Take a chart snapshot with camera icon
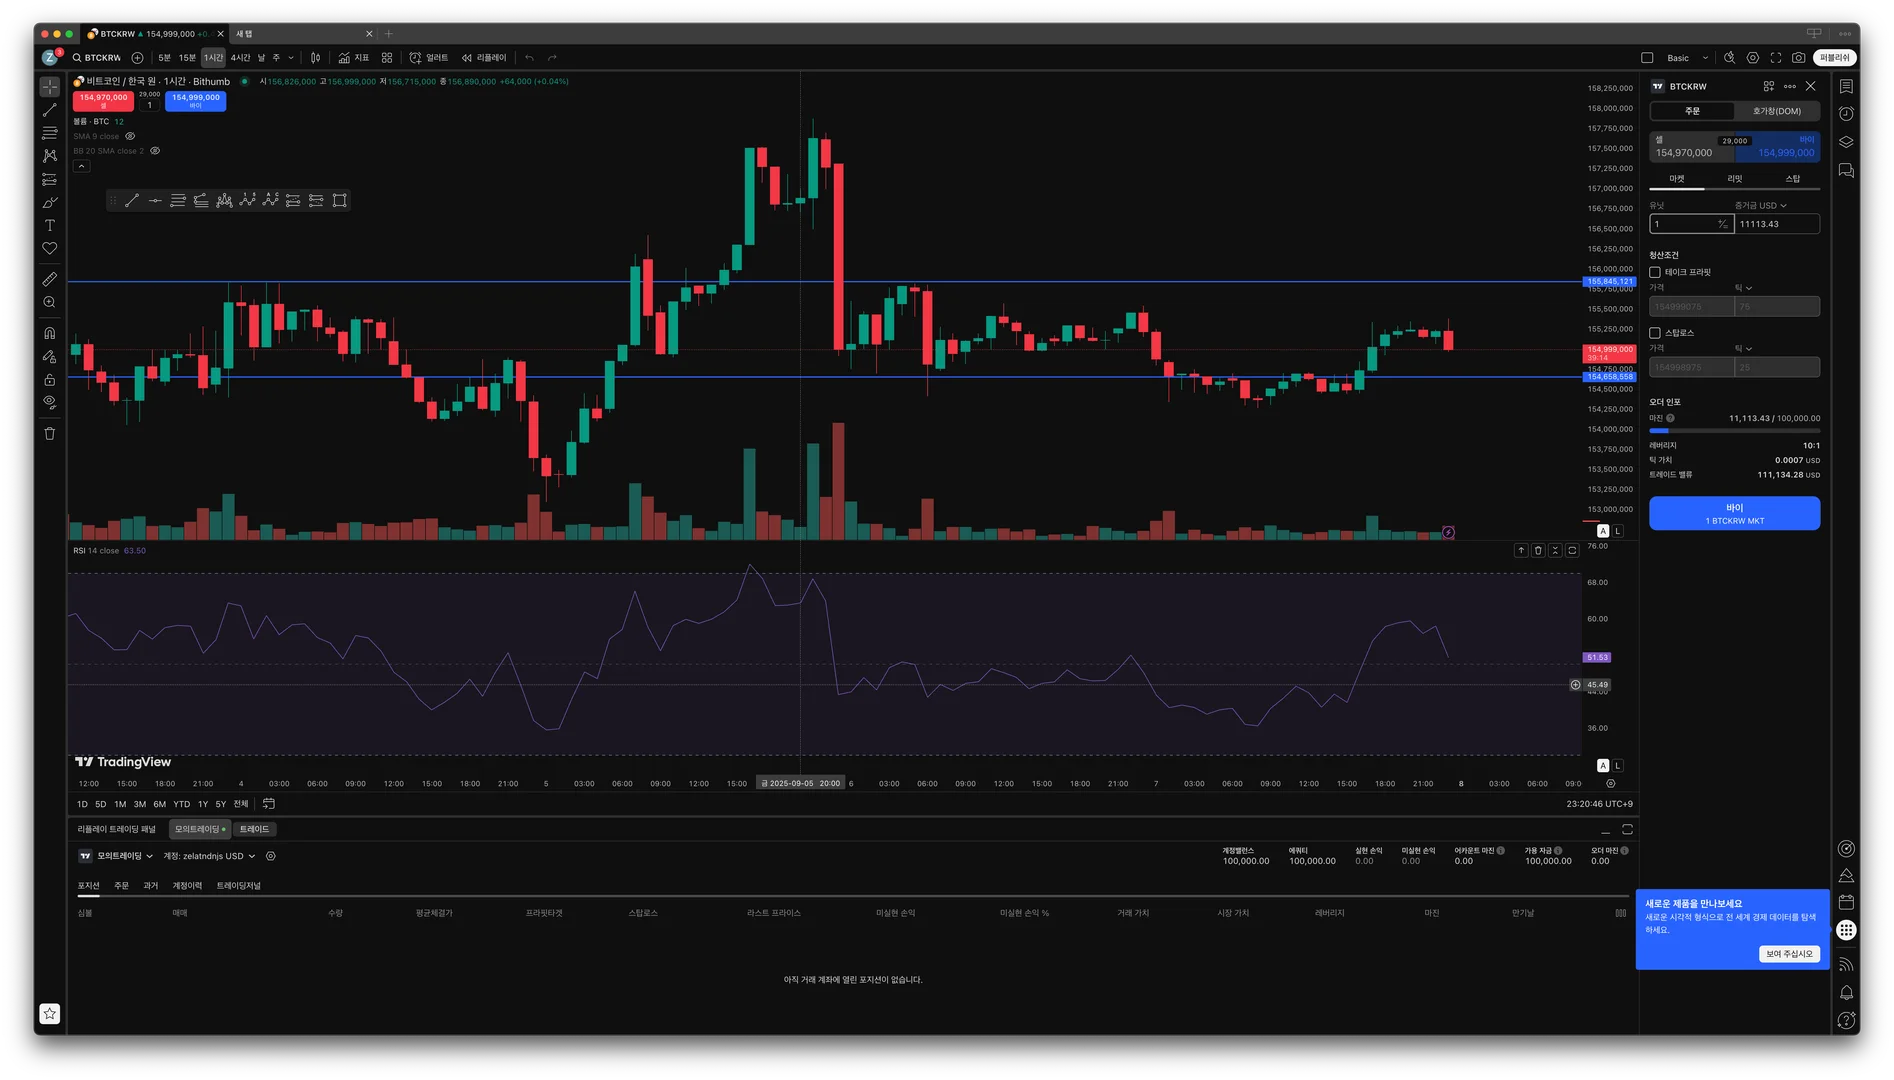 [x=1799, y=58]
